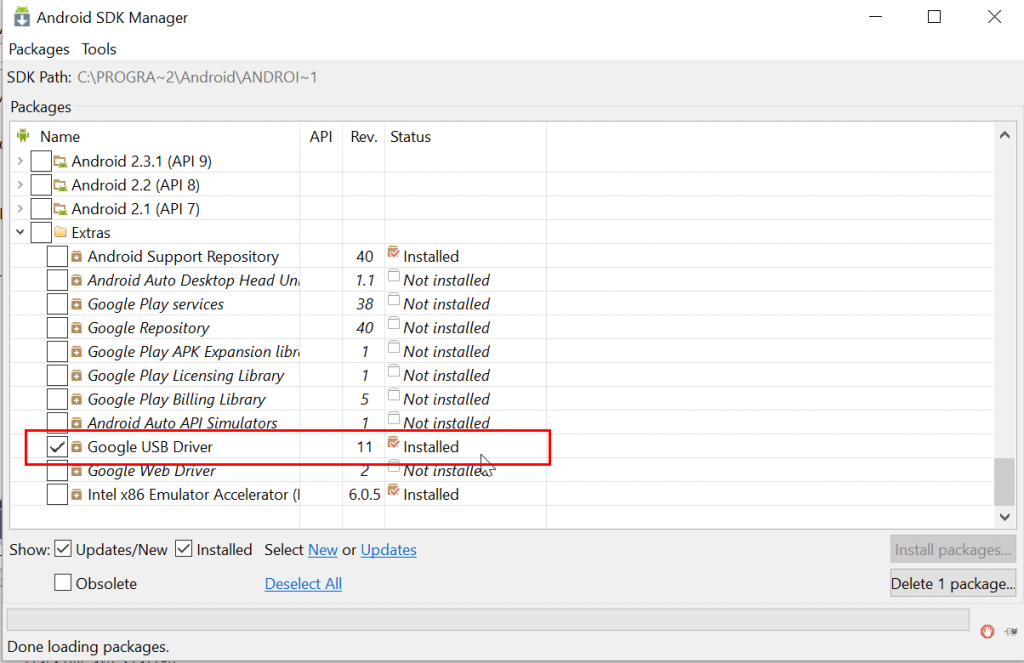The image size is (1024, 663).
Task: Click the Android robot icon in Name header
Action: coord(24,135)
